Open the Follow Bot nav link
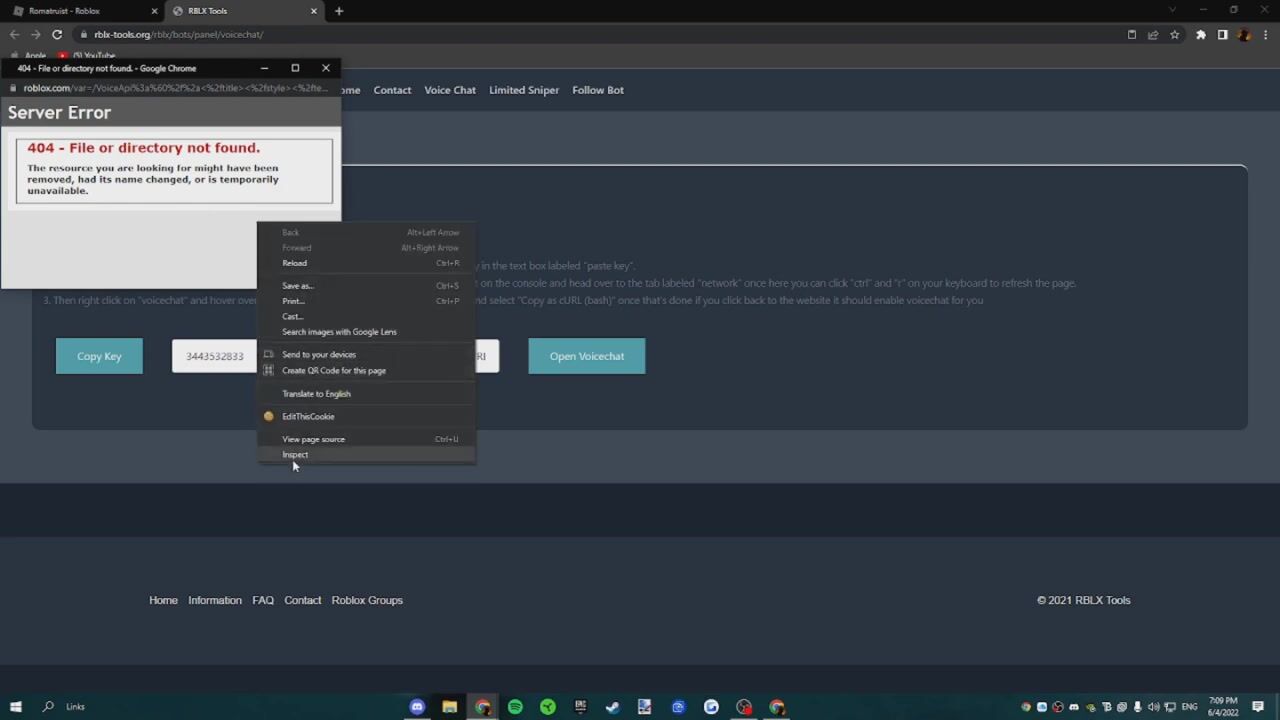 pos(598,90)
